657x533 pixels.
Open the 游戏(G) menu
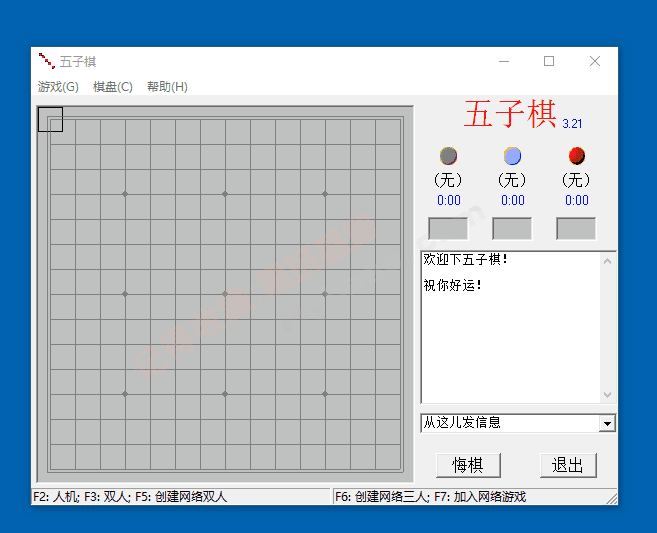(58, 87)
